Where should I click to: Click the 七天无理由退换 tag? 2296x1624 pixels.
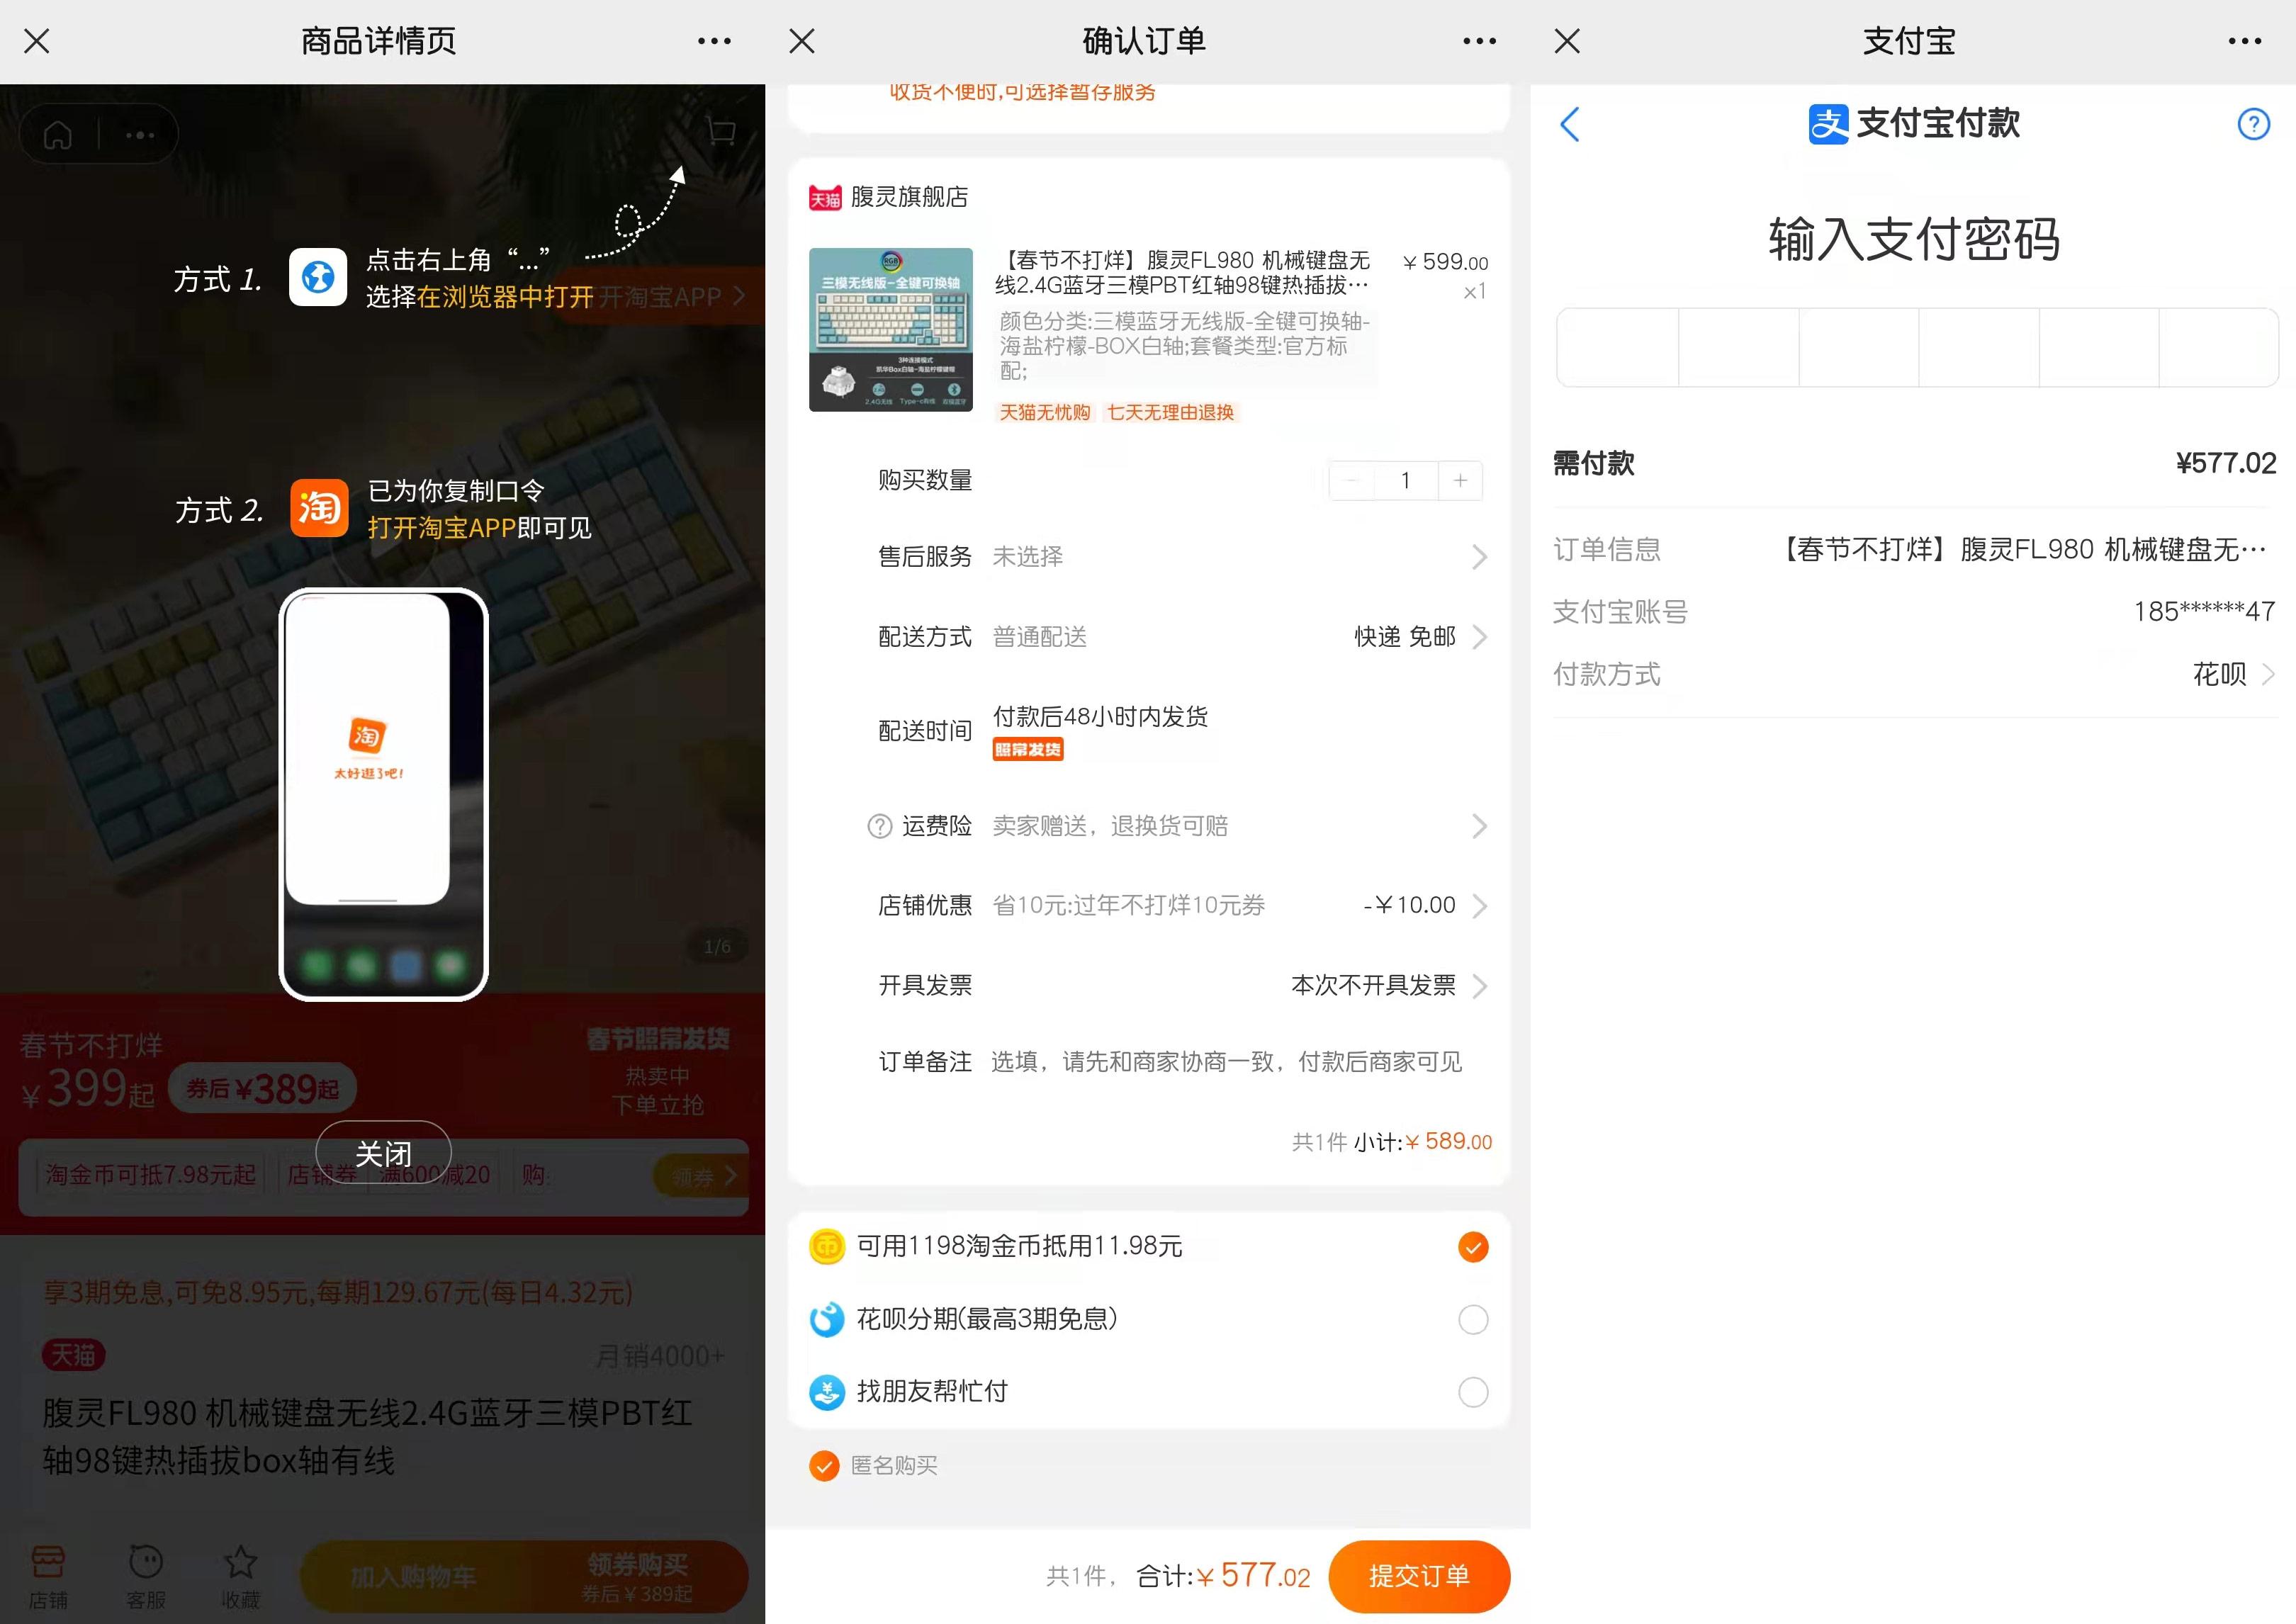click(1170, 412)
